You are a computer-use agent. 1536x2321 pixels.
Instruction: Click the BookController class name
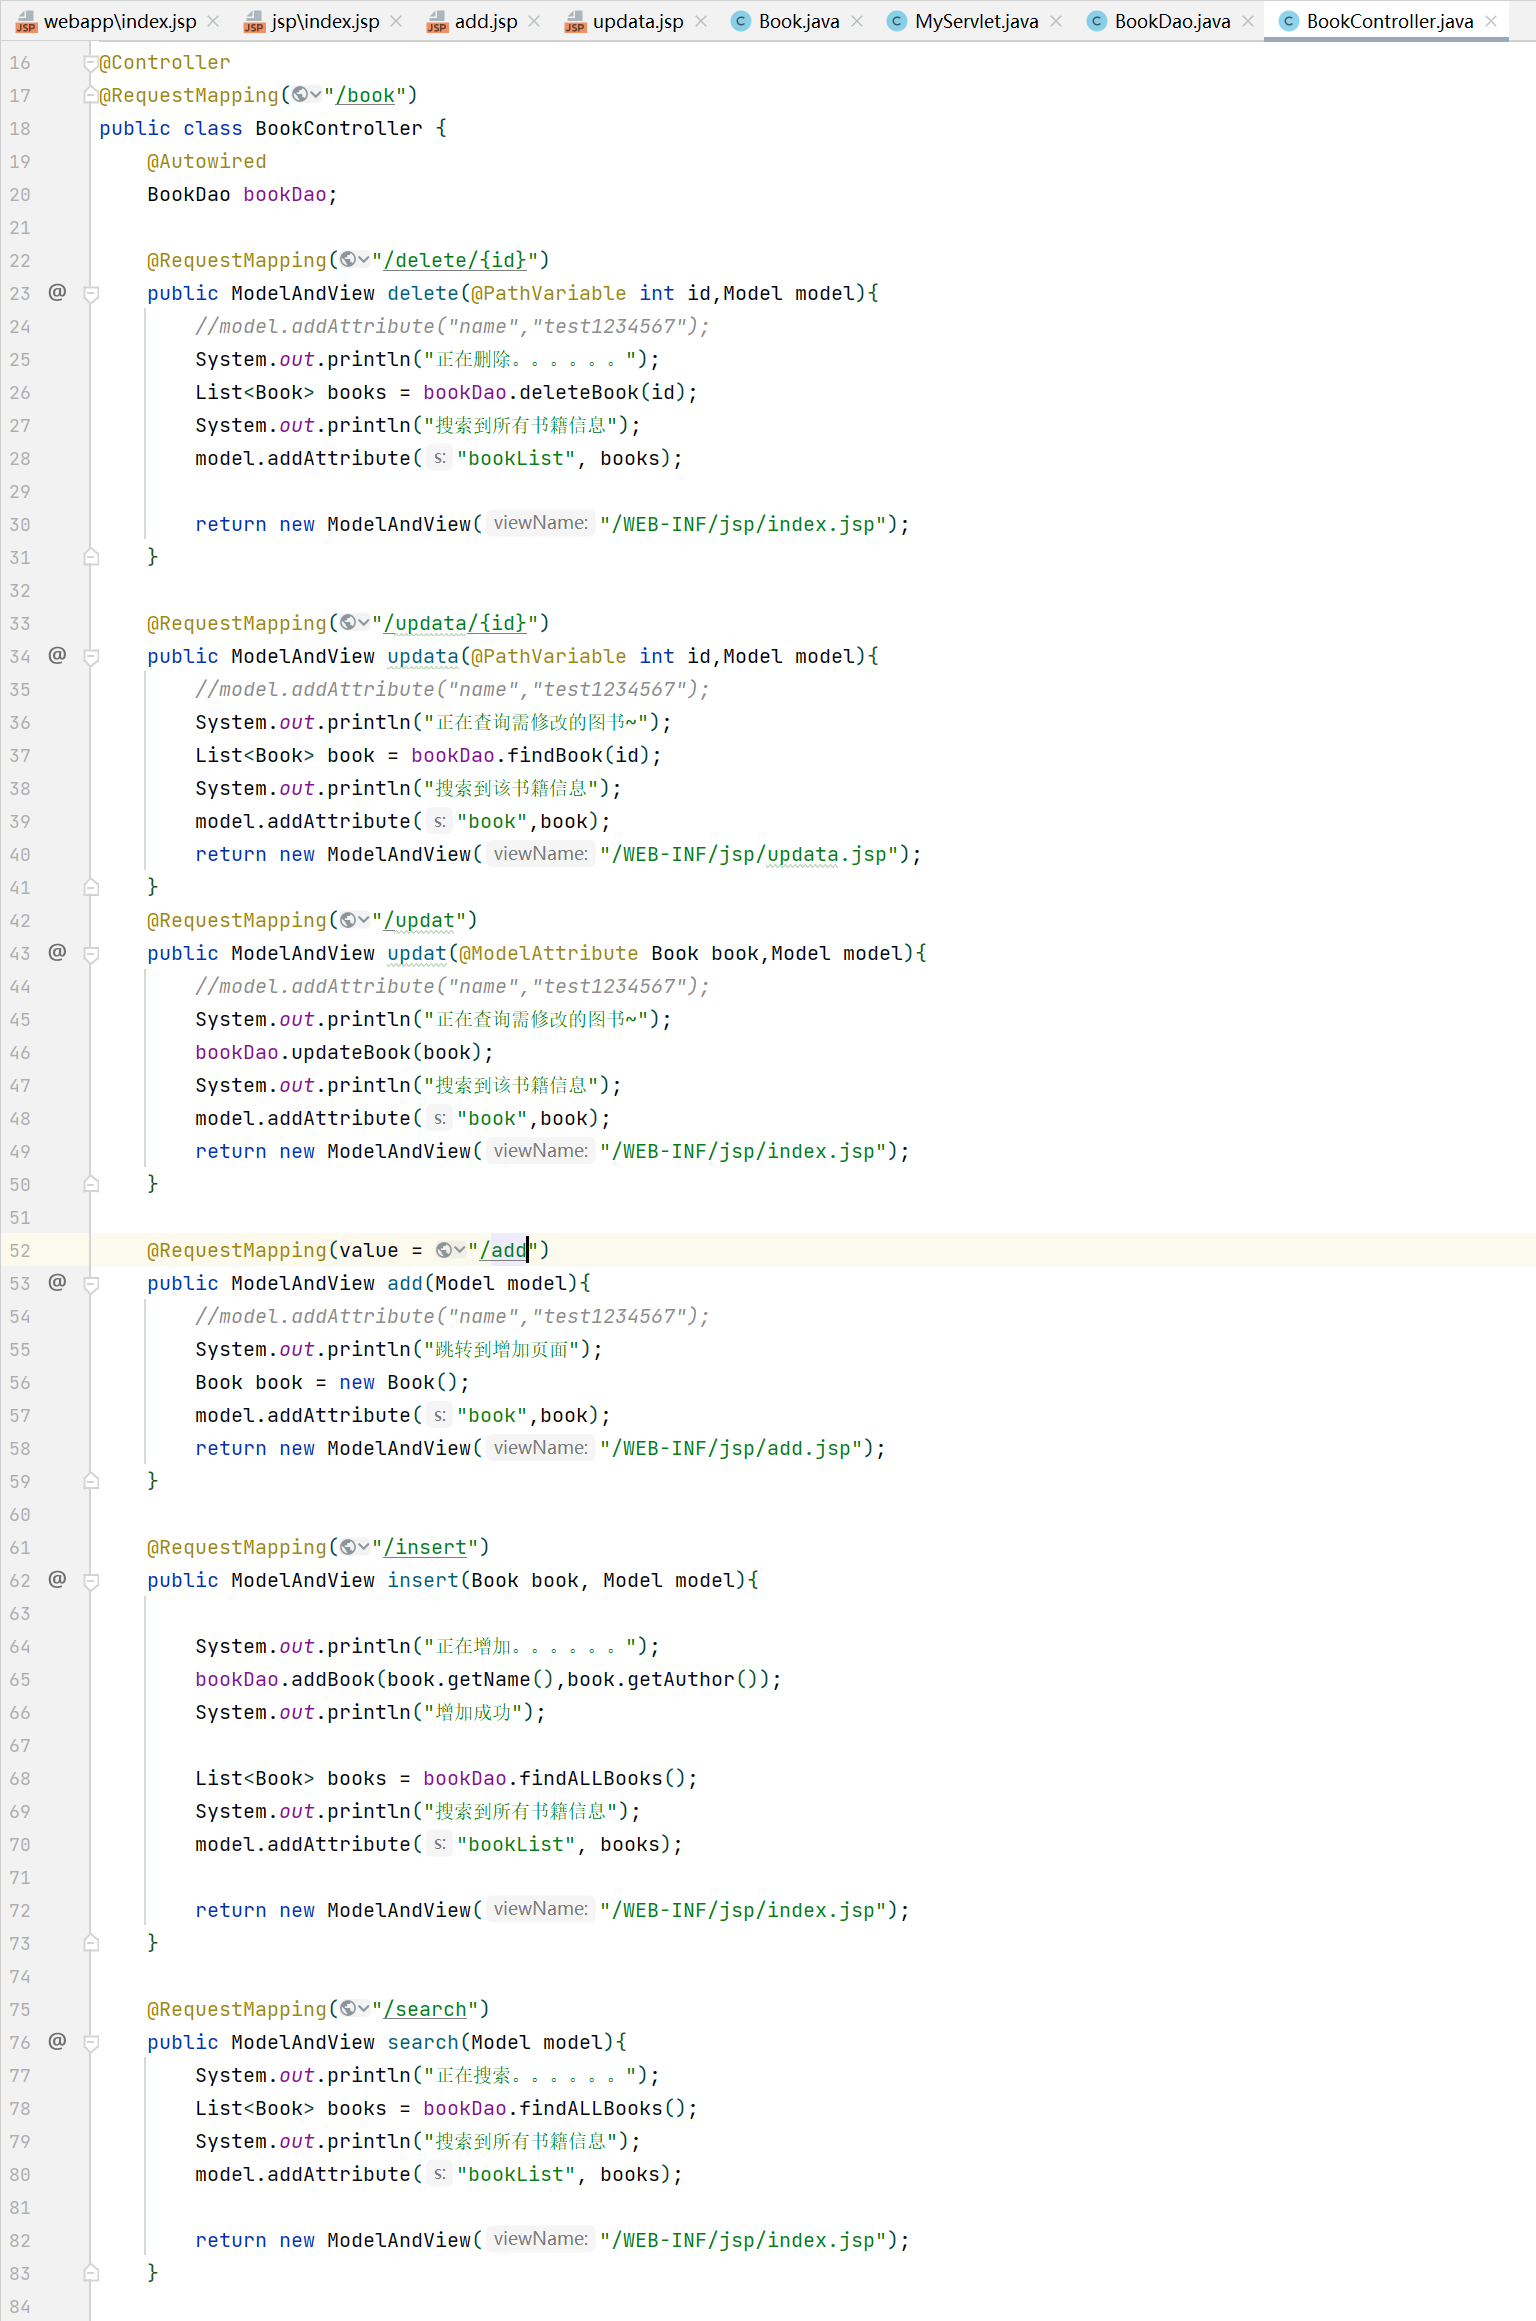click(339, 128)
